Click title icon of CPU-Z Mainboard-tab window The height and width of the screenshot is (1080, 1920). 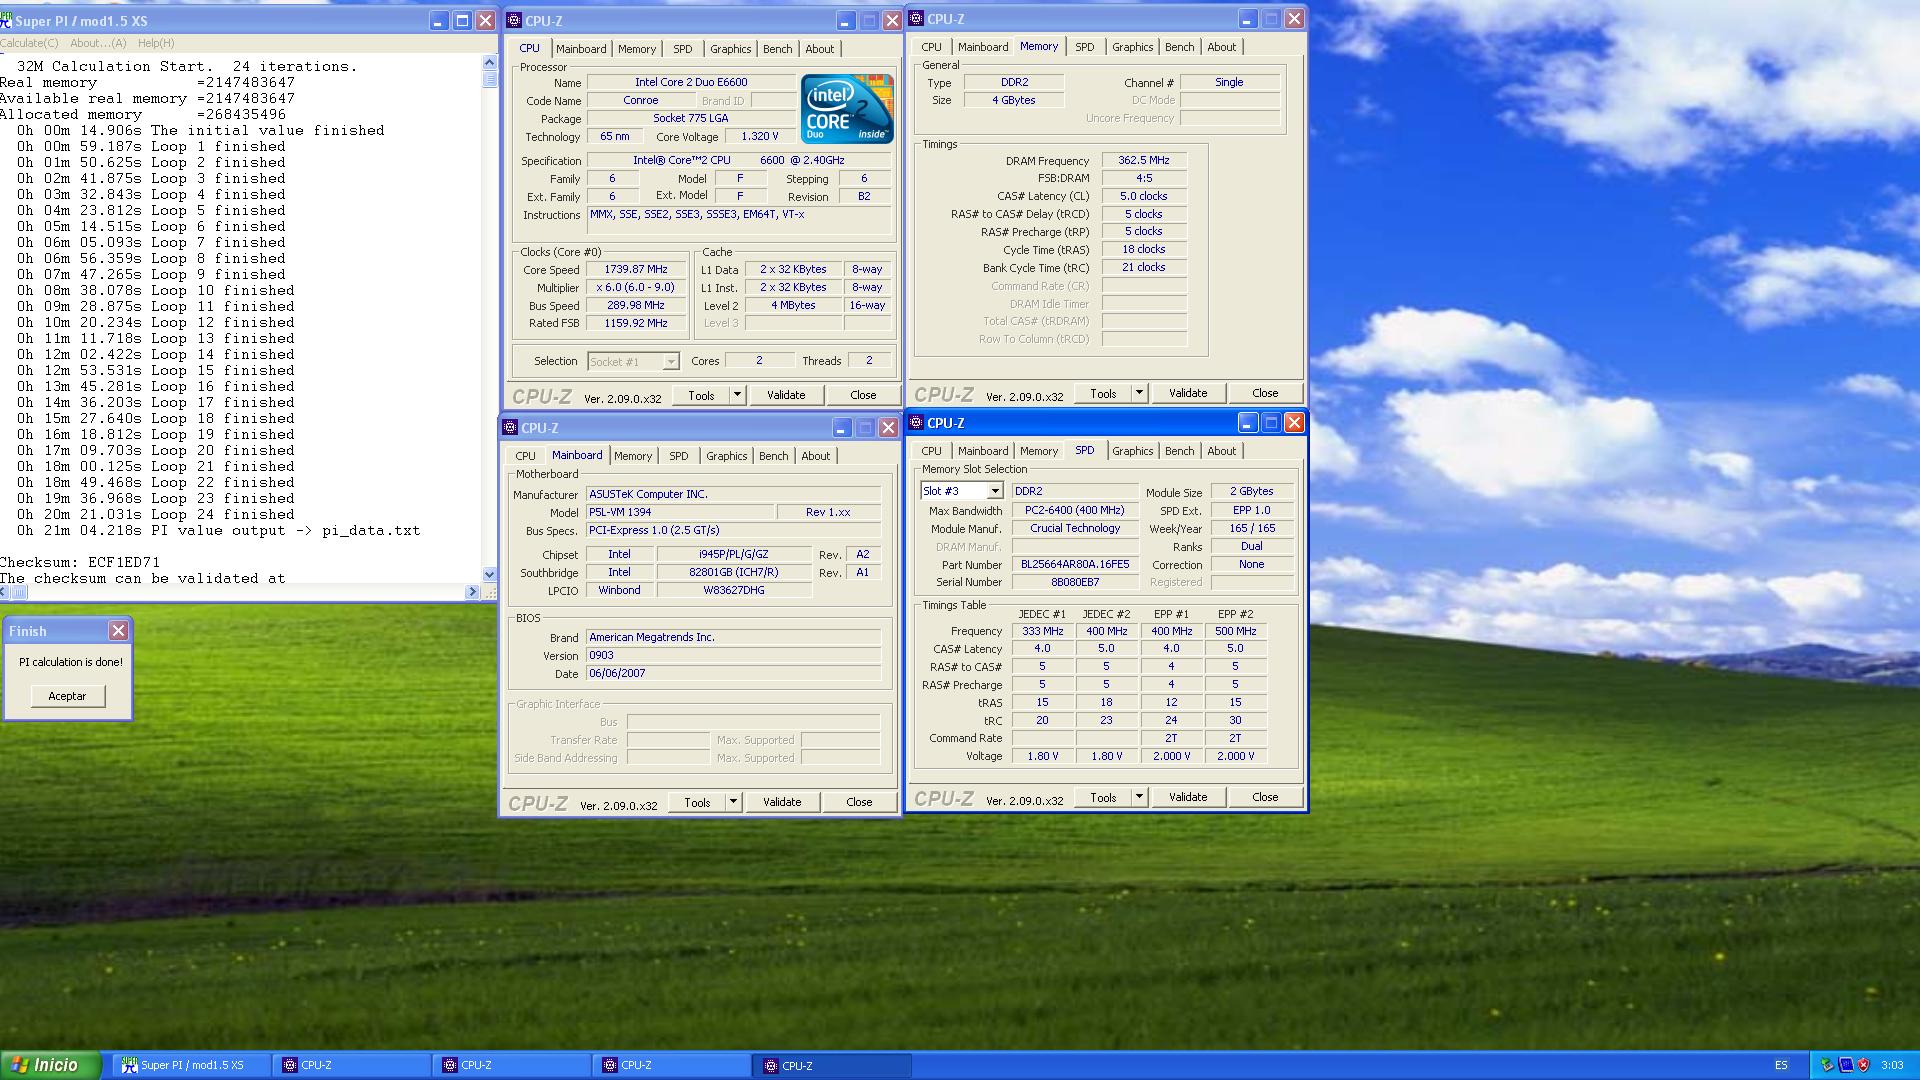510,427
